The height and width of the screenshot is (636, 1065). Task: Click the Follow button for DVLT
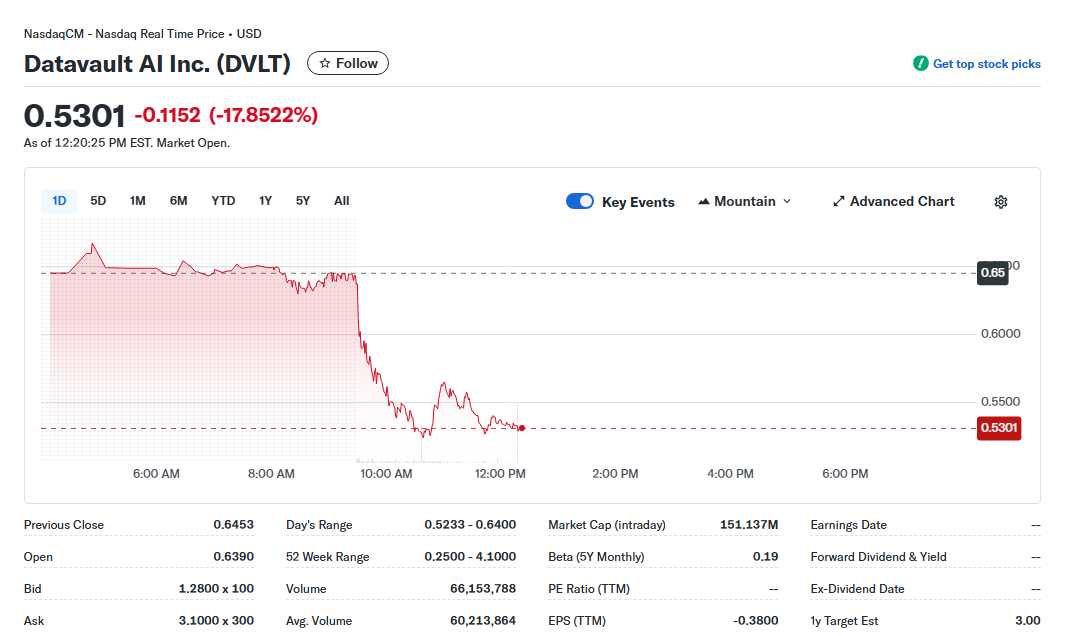(x=347, y=62)
